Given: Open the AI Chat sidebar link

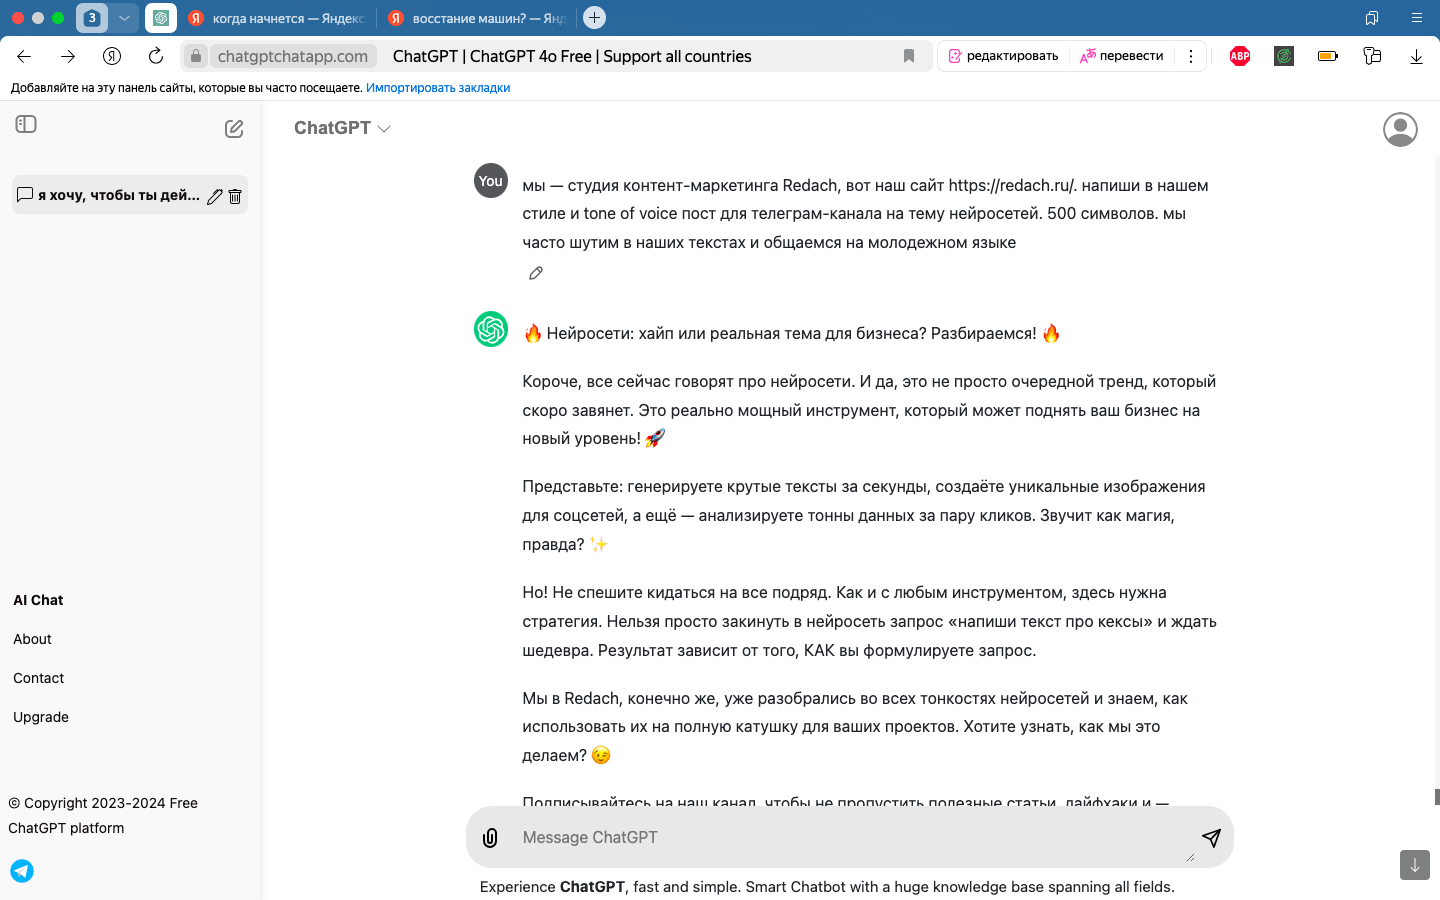Looking at the screenshot, I should [x=38, y=600].
